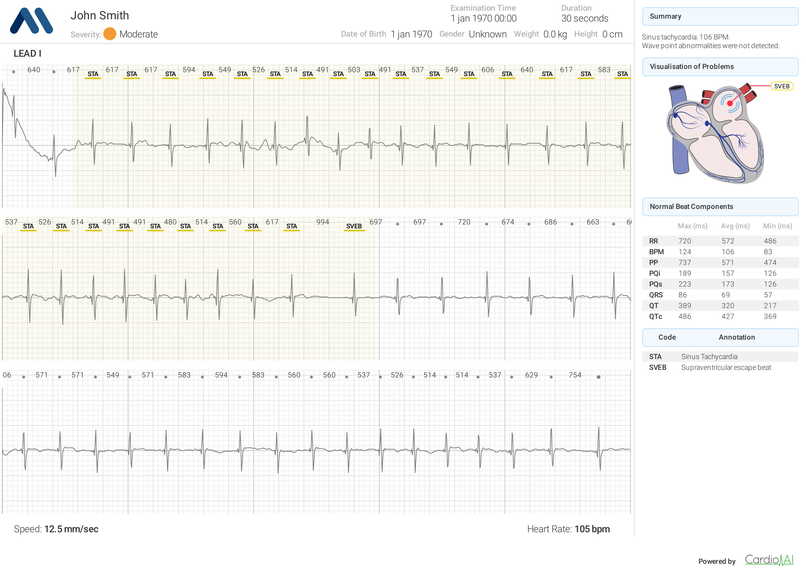The height and width of the screenshot is (570, 806).
Task: Click the 480 interval label on second strip
Action: point(170,222)
